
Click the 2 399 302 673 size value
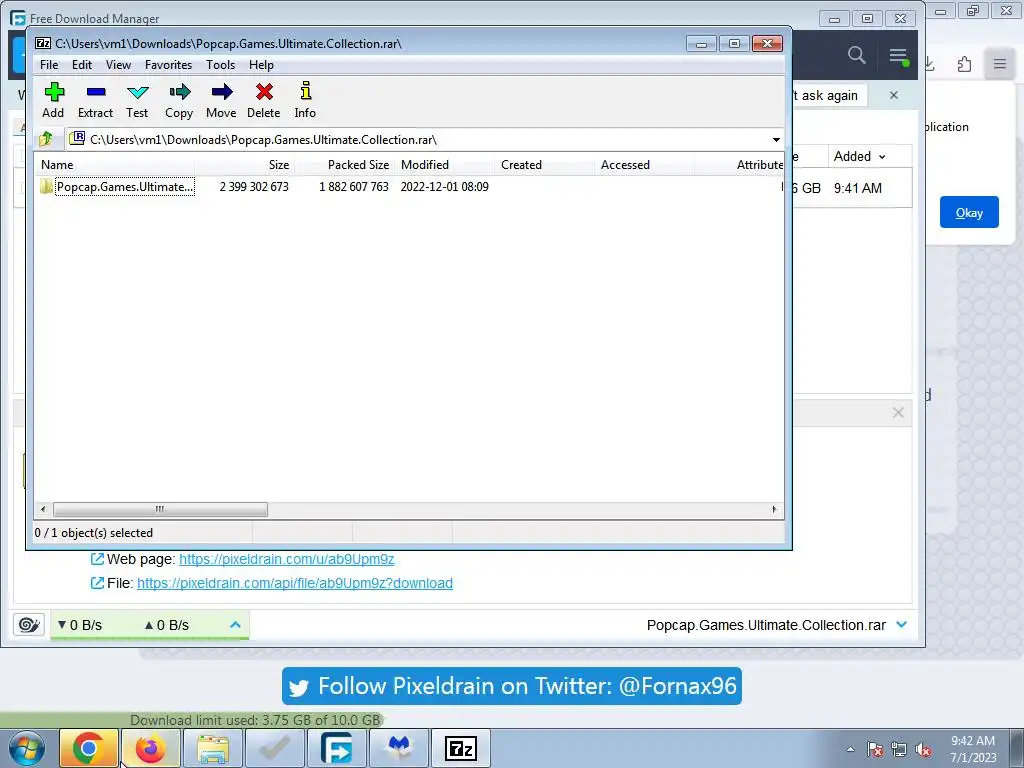[254, 187]
